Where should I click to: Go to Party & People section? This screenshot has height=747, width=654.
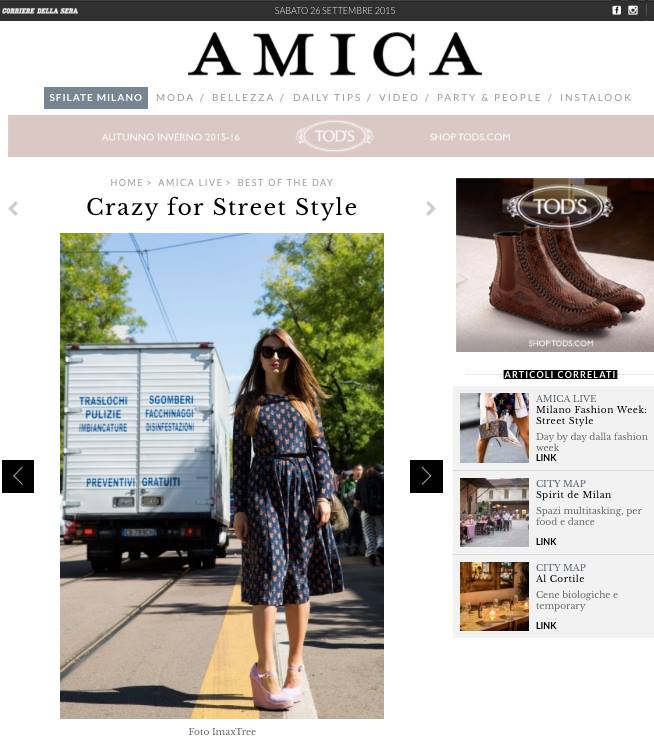click(489, 98)
